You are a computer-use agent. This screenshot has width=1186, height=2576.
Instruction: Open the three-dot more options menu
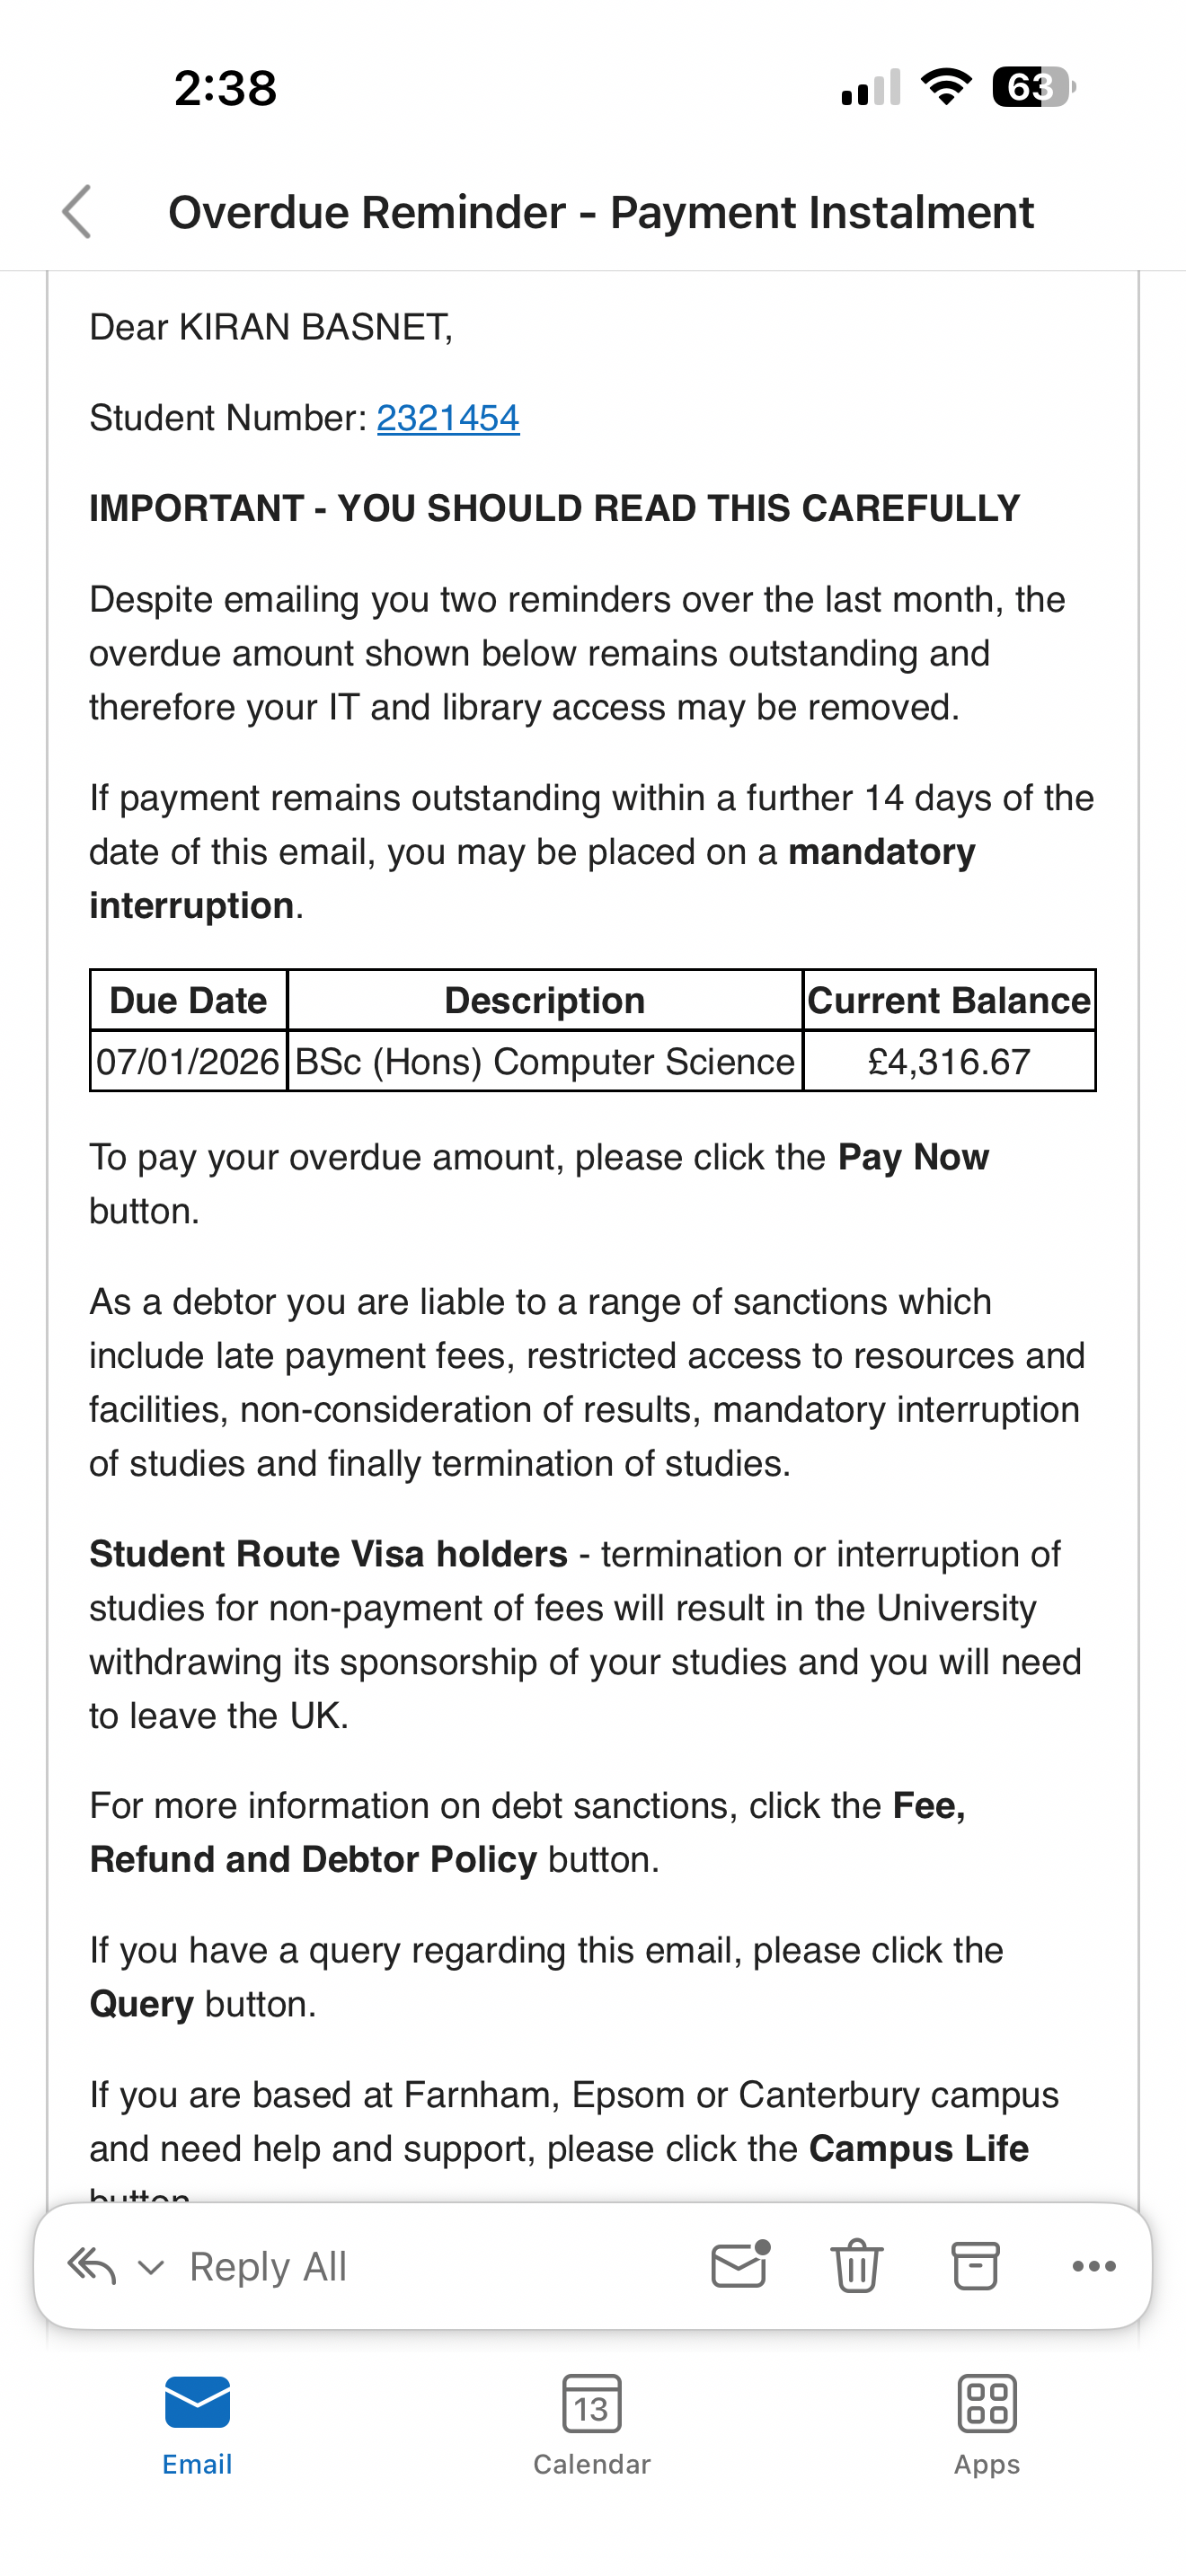(x=1094, y=2266)
